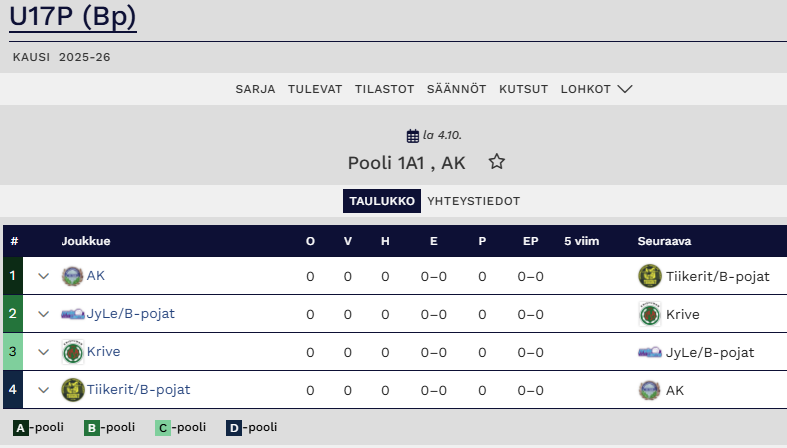The width and height of the screenshot is (787, 448).
Task: Open the Lohkot dropdown menu
Action: (596, 89)
